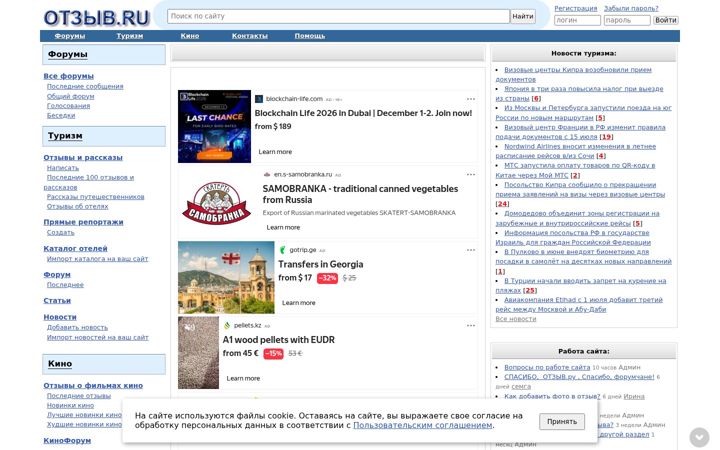
Task: Click the Войти login button
Action: (665, 20)
